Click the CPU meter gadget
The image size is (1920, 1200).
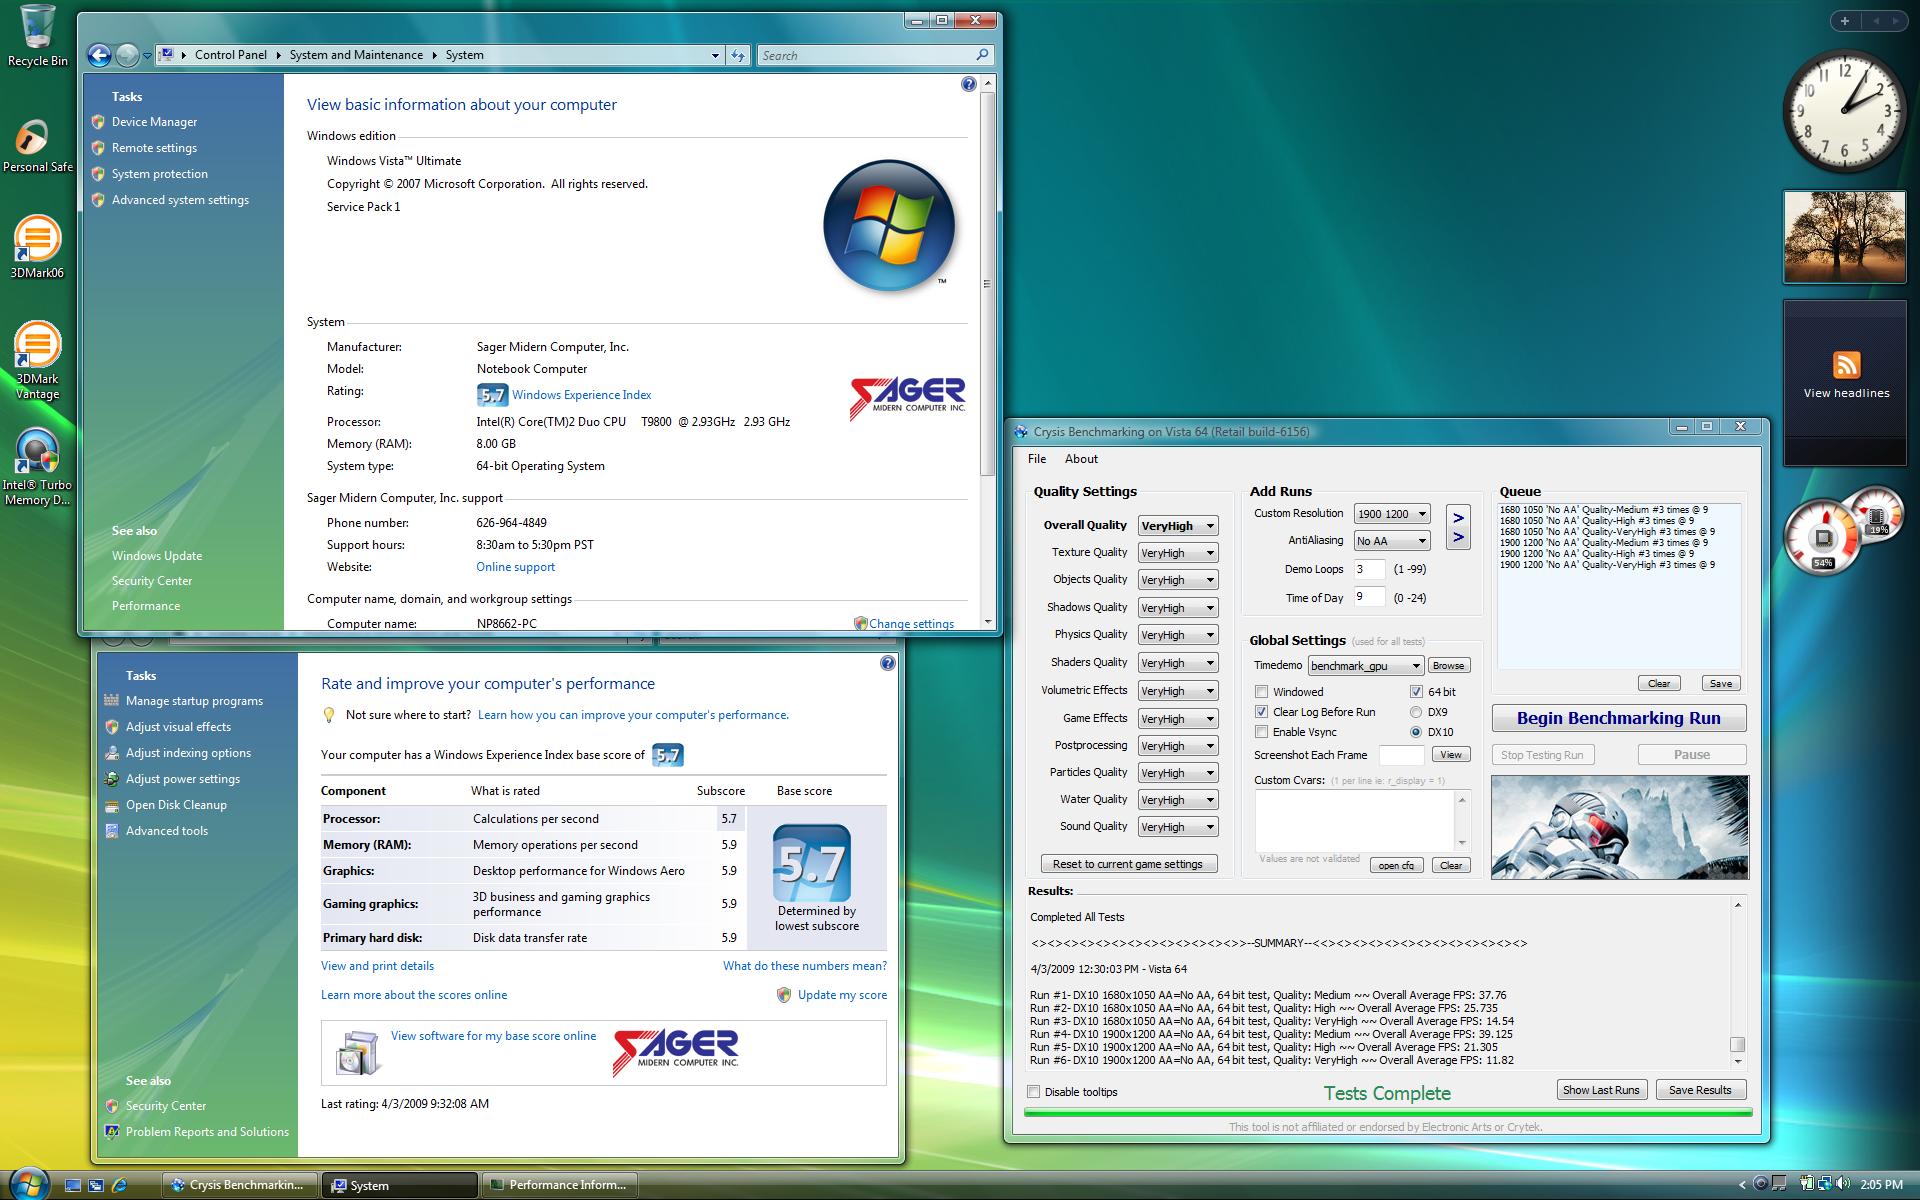pos(1843,532)
